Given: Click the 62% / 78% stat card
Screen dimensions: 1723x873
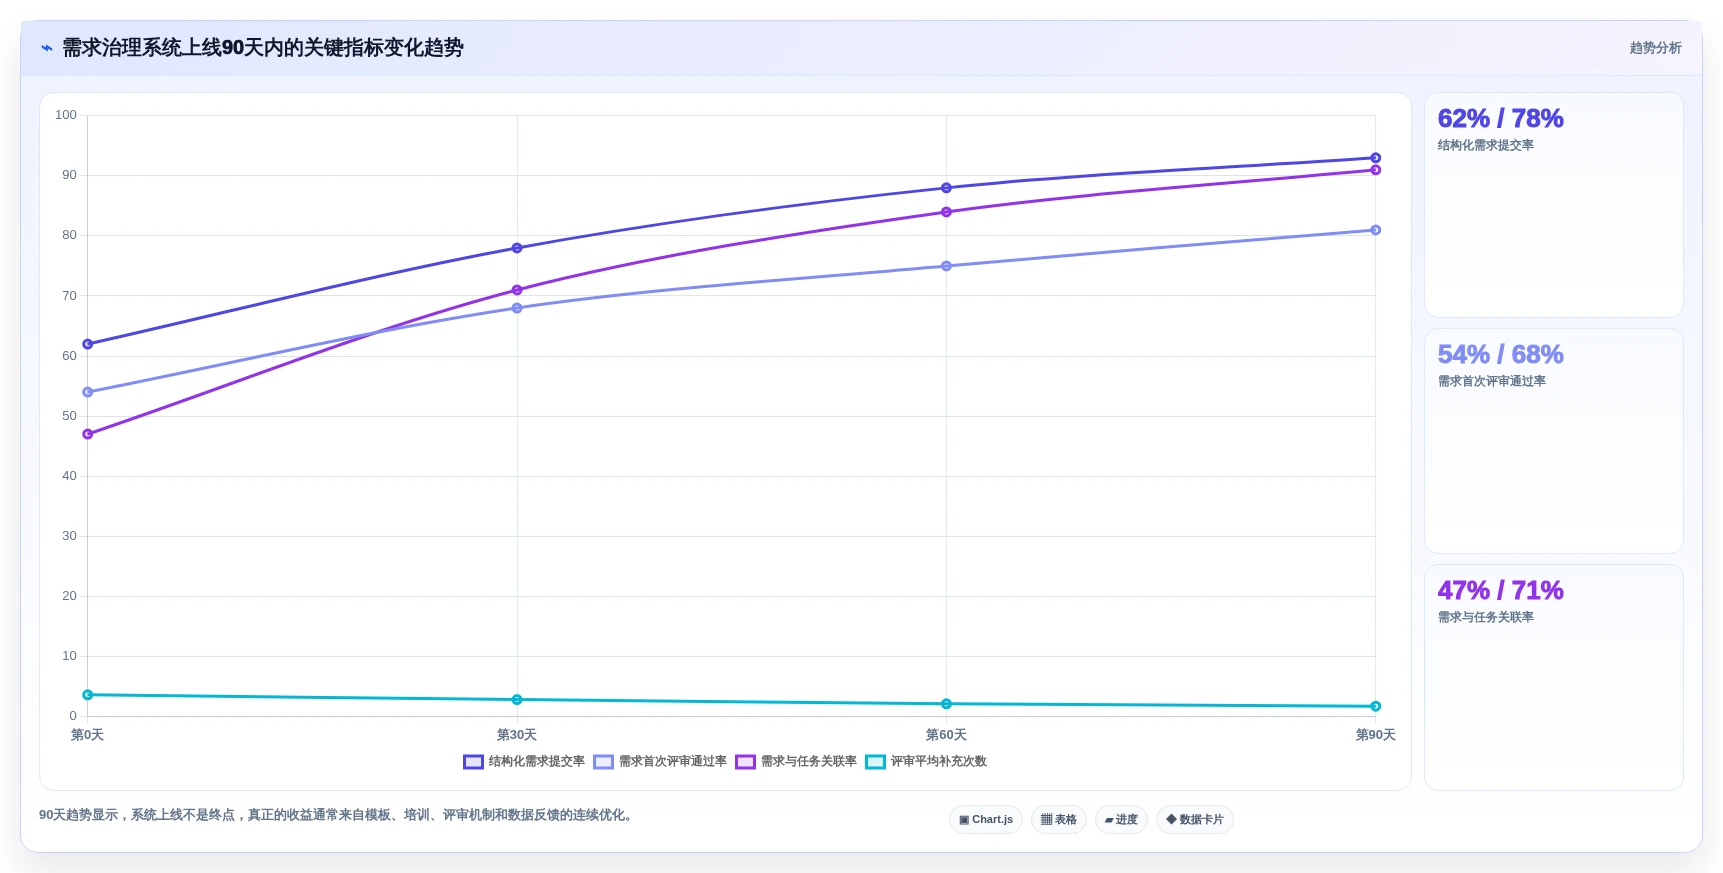Looking at the screenshot, I should (x=1553, y=205).
